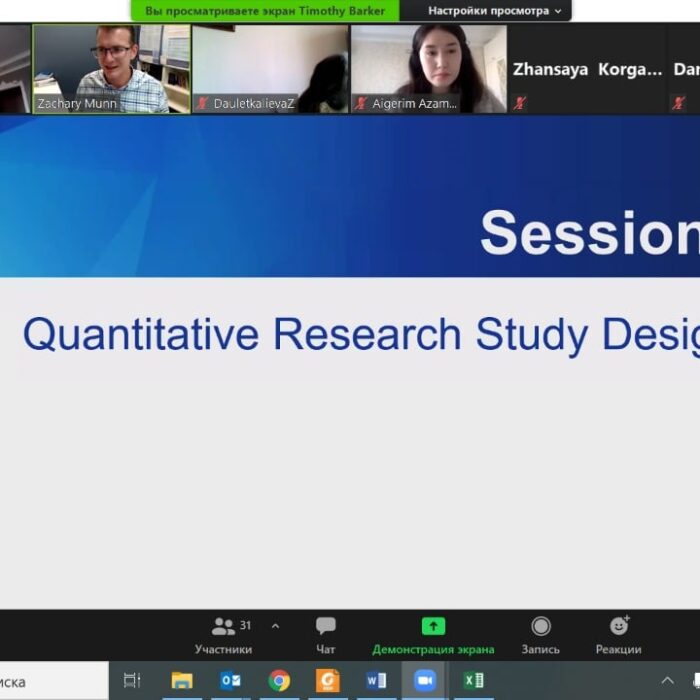Open File Explorer from the taskbar
The image size is (700, 700).
(x=182, y=681)
